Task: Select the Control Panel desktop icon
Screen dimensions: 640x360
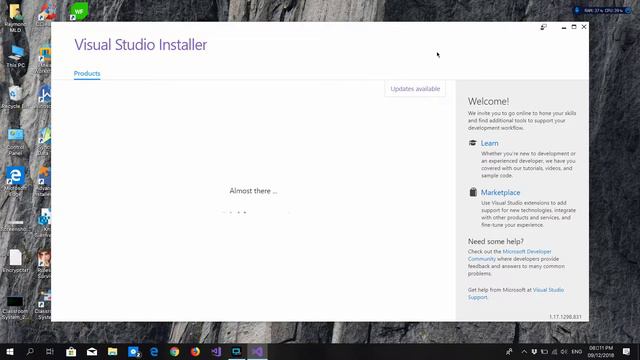Action: [16, 142]
